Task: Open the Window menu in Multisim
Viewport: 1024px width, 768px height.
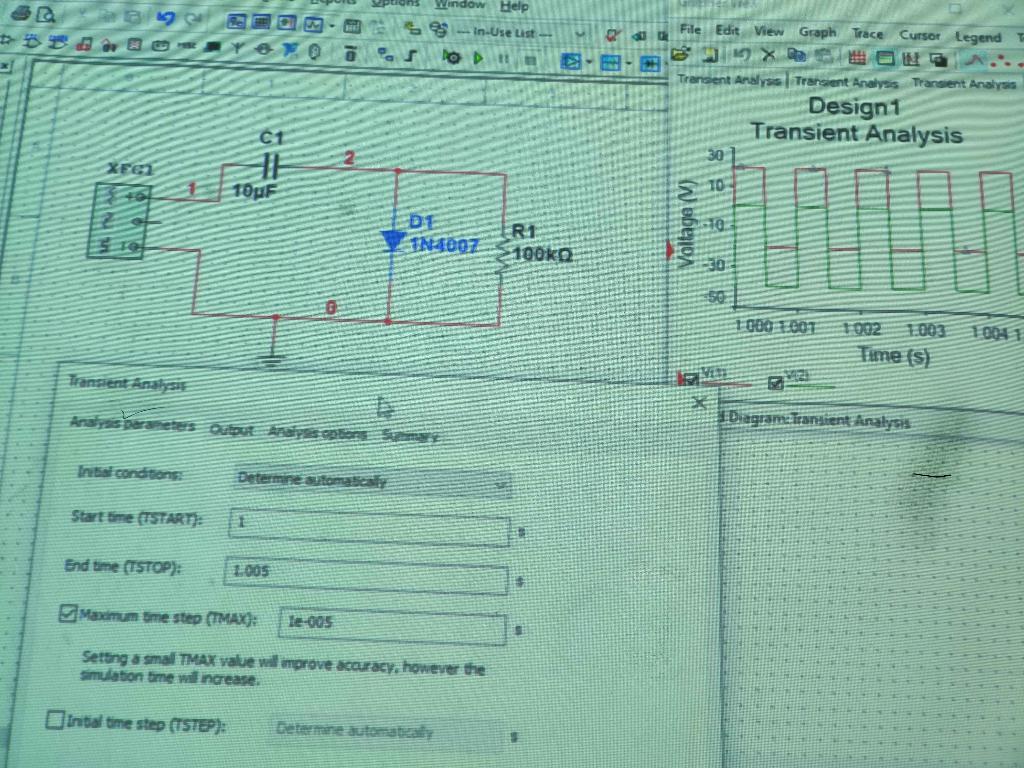Action: (x=460, y=5)
